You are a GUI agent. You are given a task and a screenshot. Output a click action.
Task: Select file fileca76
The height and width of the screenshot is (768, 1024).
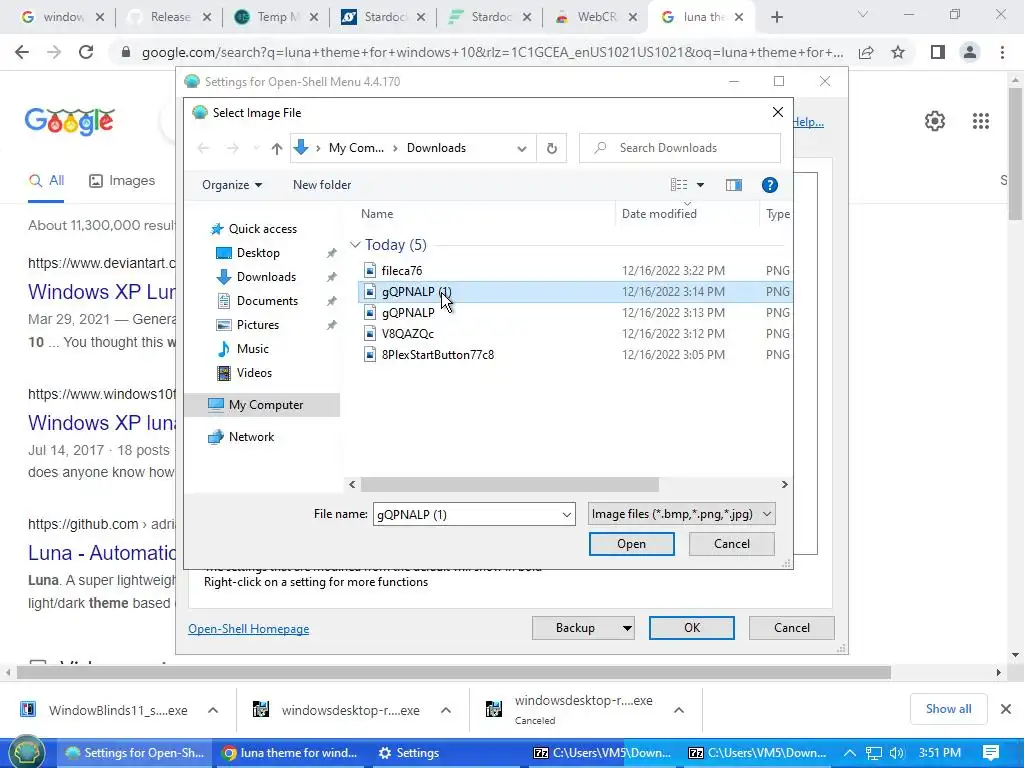click(x=402, y=270)
